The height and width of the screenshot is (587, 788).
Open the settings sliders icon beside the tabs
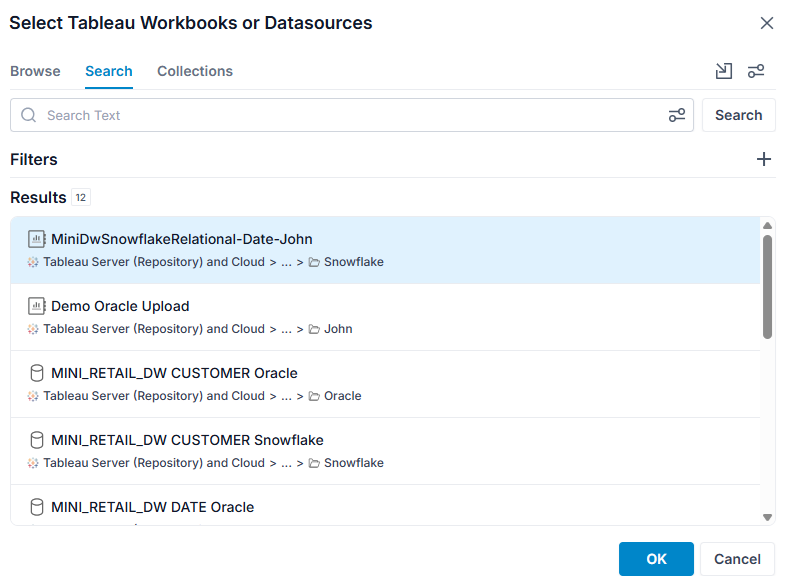click(756, 71)
